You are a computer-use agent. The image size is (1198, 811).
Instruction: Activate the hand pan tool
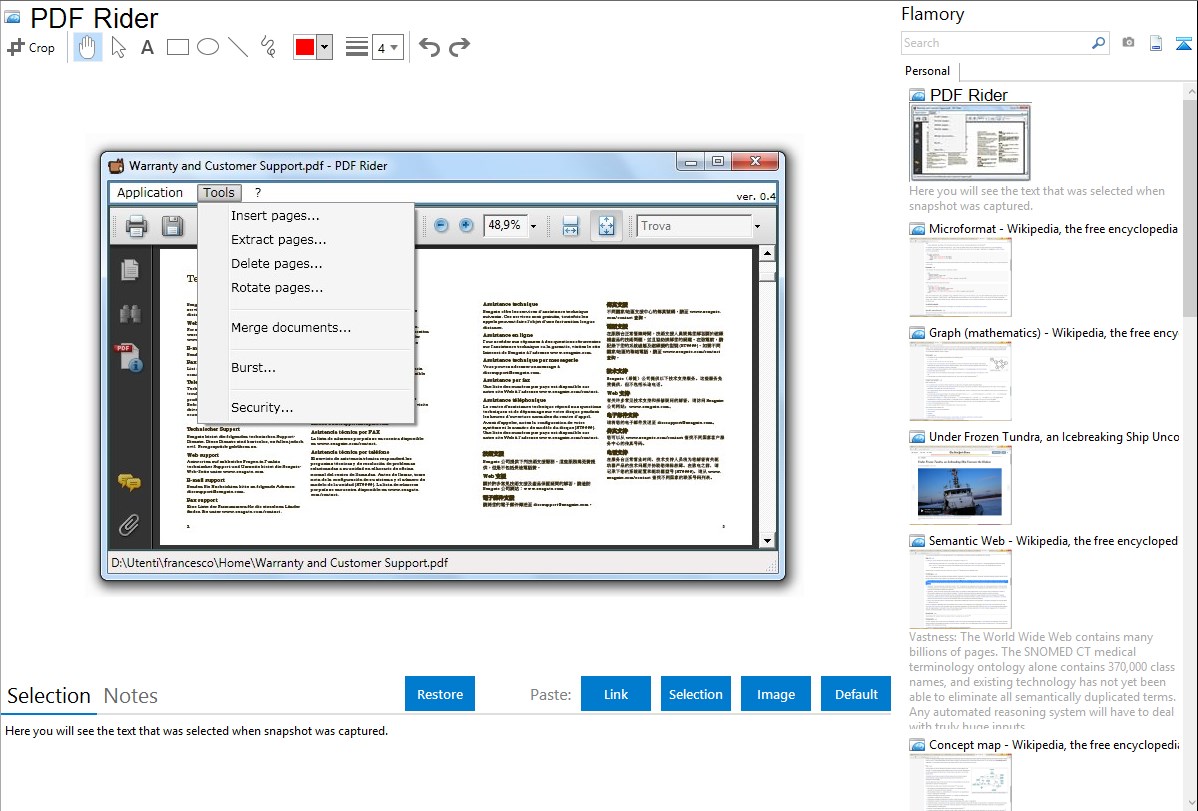pyautogui.click(x=87, y=47)
